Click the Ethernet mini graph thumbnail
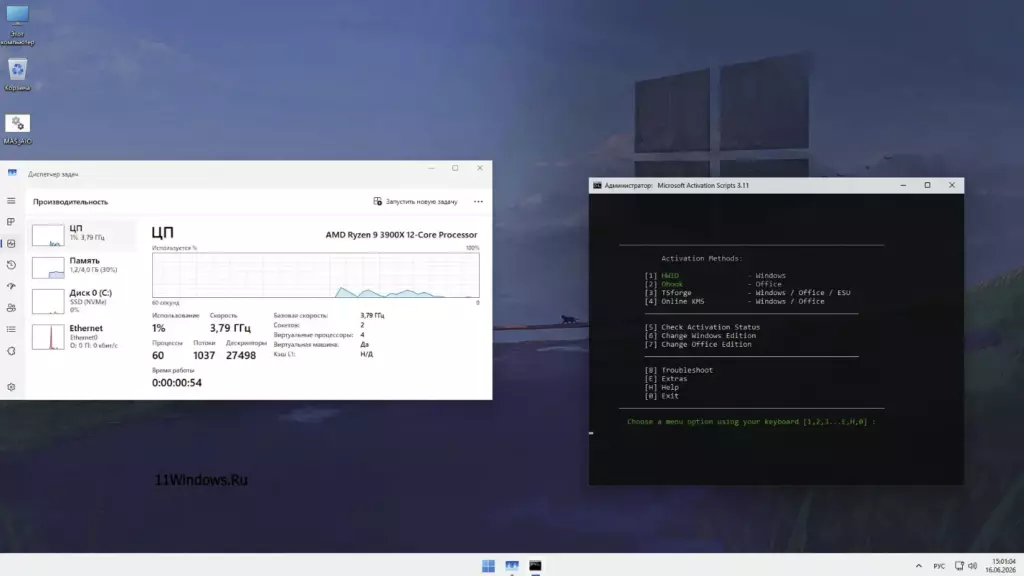This screenshot has width=1024, height=576. 48,337
